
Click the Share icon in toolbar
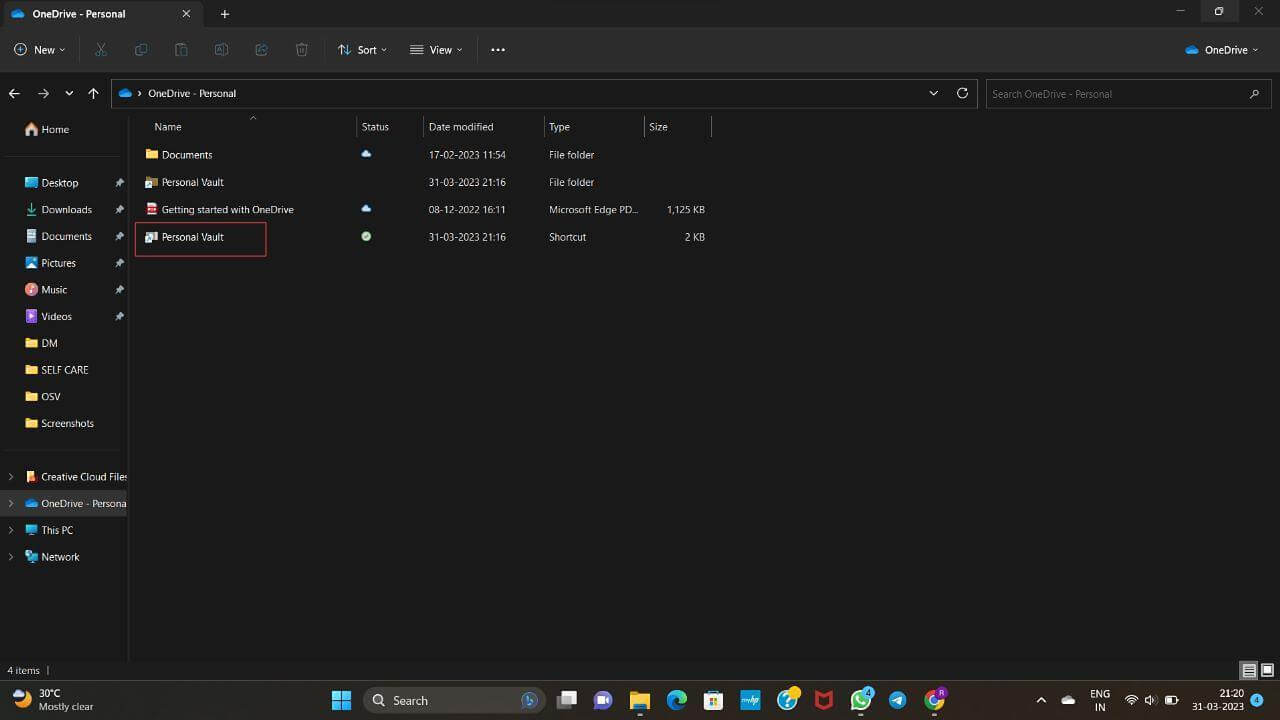point(261,50)
